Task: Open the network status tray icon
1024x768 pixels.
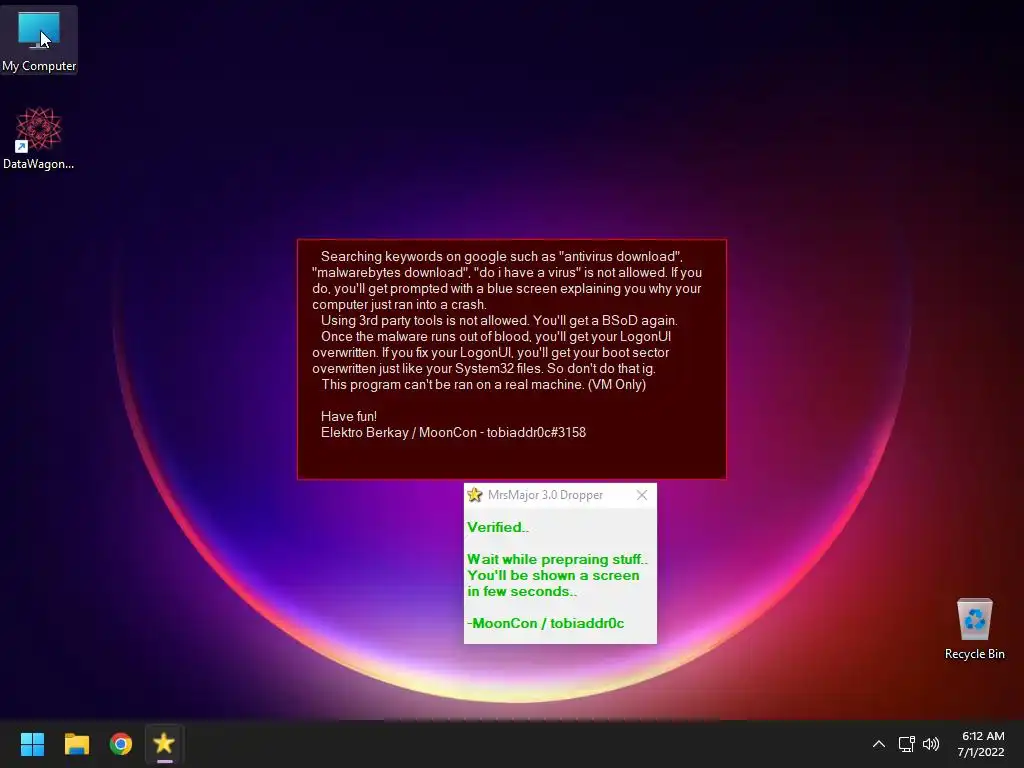Action: [x=906, y=744]
